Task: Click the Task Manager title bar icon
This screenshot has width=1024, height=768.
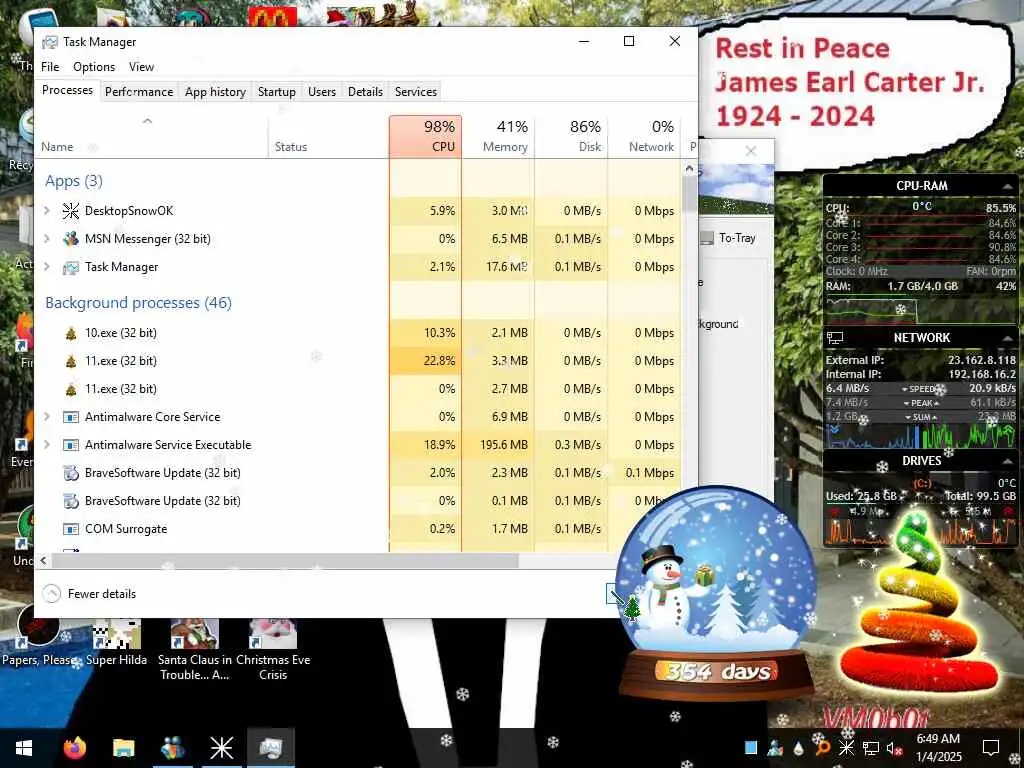Action: tap(50, 42)
